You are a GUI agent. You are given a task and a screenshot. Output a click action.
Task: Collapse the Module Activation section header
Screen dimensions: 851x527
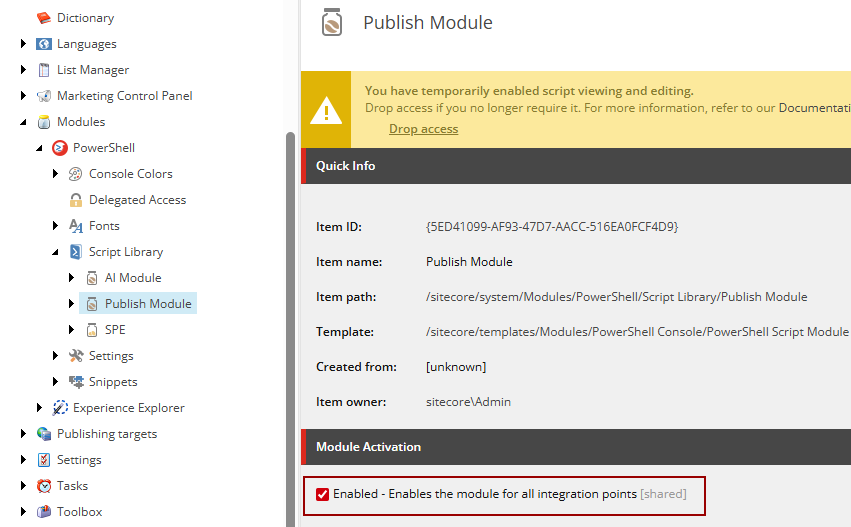[x=576, y=447]
